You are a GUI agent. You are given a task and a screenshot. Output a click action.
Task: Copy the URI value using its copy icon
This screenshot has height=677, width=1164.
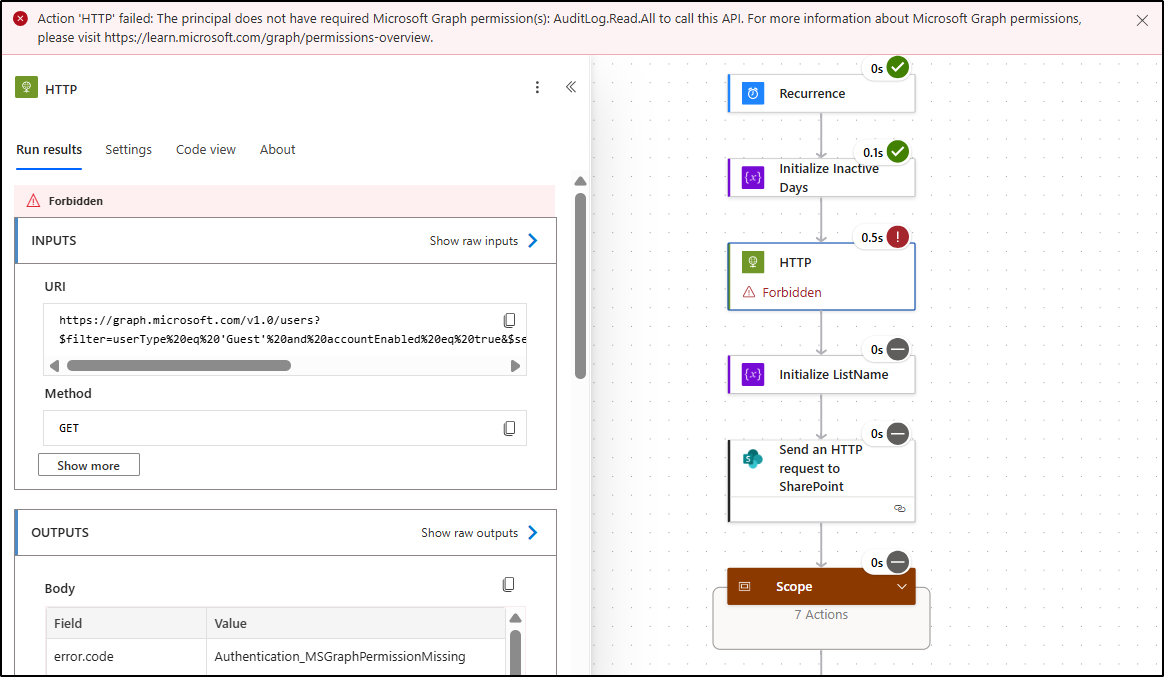tap(509, 320)
